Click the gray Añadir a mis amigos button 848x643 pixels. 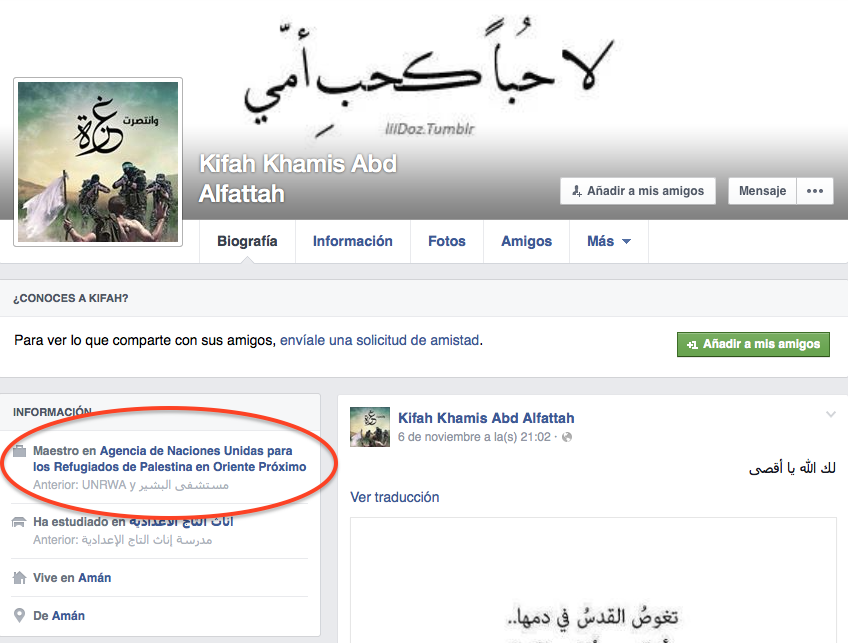pyautogui.click(x=638, y=191)
